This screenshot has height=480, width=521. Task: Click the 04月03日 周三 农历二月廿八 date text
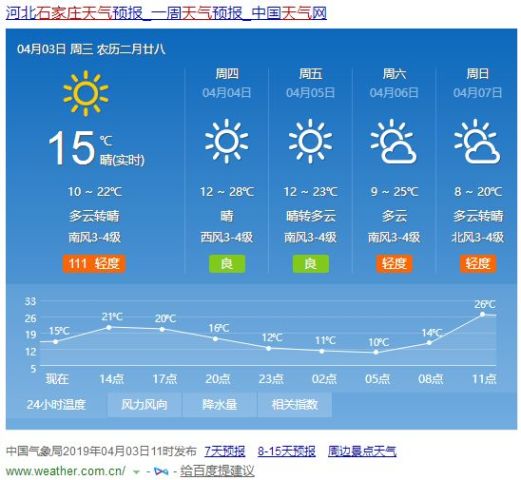(91, 49)
